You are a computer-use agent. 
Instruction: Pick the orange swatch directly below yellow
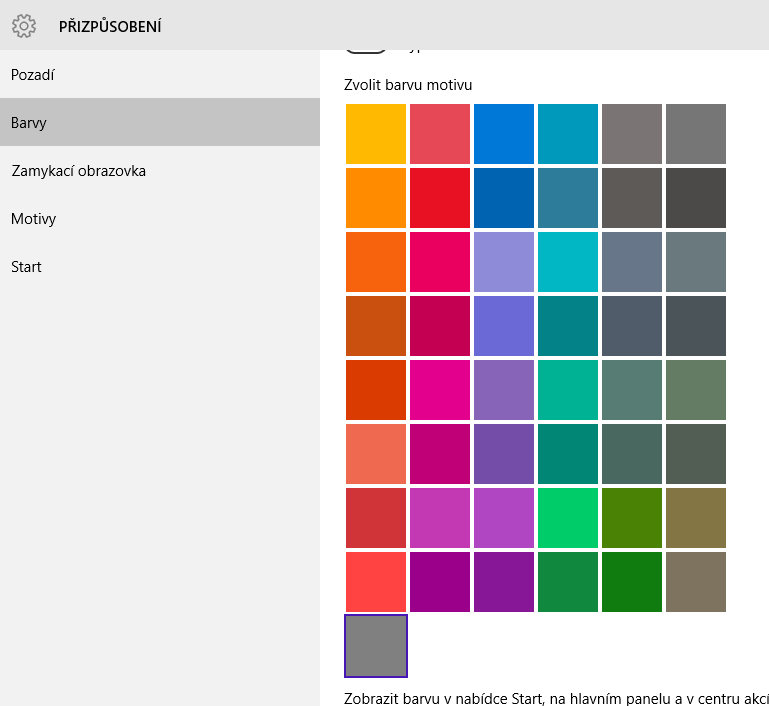(x=376, y=198)
